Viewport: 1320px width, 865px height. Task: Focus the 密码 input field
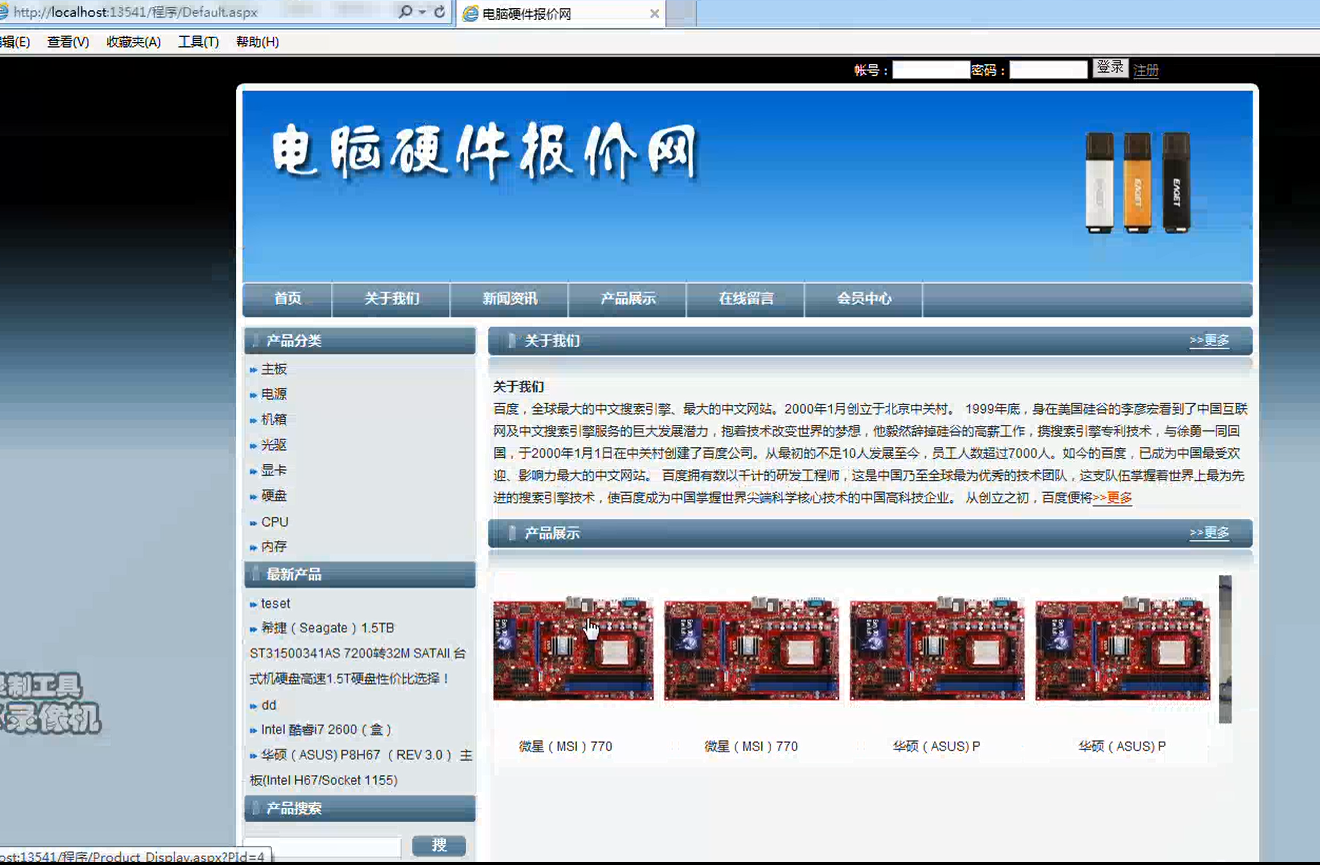point(1048,70)
